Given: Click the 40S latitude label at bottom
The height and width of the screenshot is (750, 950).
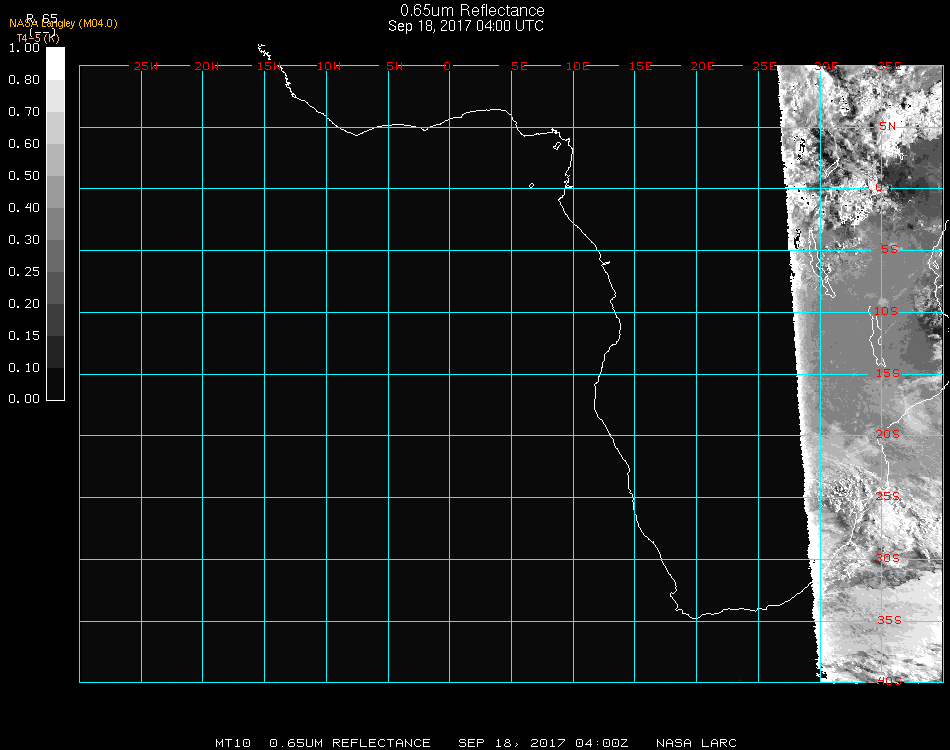Looking at the screenshot, I should 889,681.
